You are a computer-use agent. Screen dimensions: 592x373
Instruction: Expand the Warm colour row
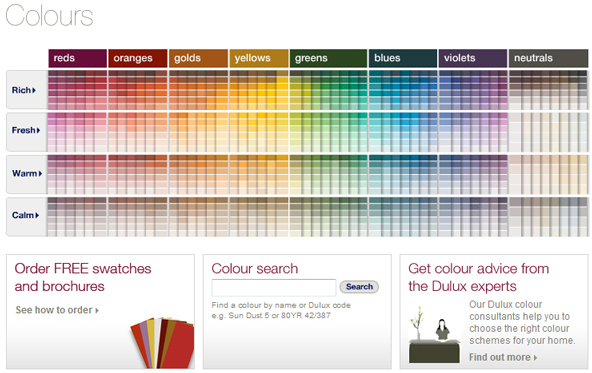(26, 173)
